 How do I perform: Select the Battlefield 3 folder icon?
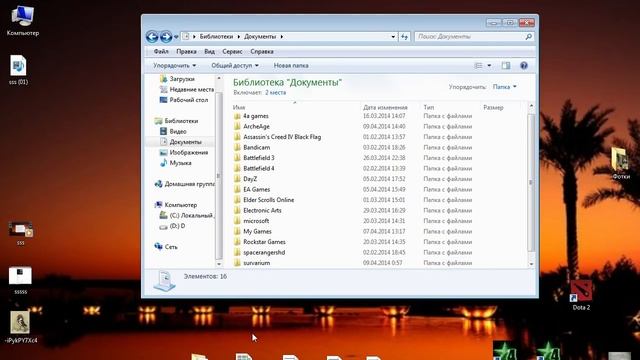[x=237, y=158]
